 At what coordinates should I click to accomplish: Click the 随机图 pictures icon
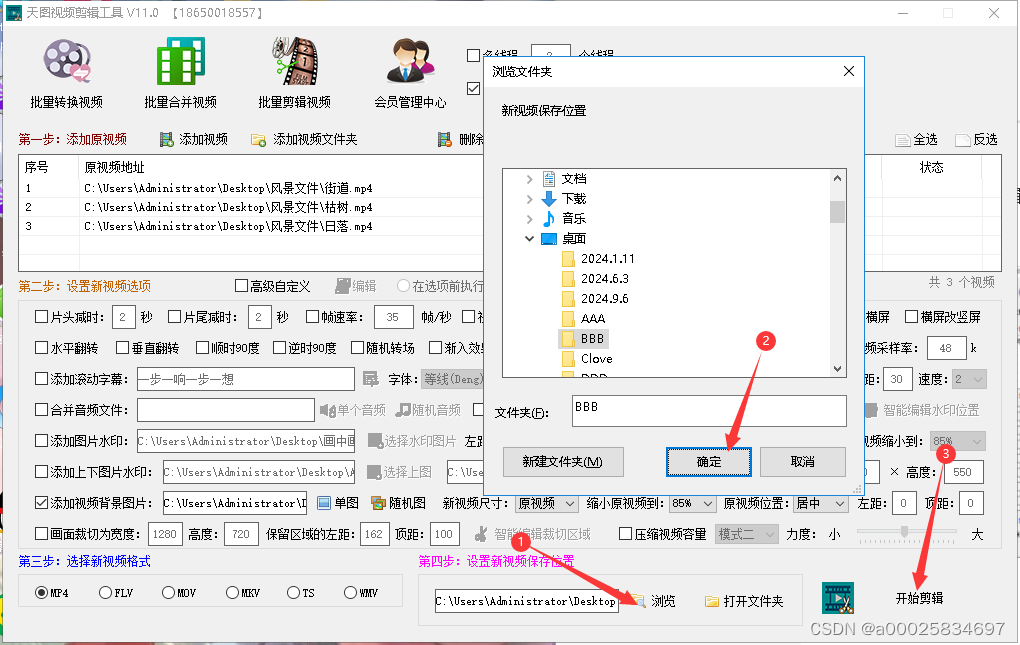pos(379,503)
